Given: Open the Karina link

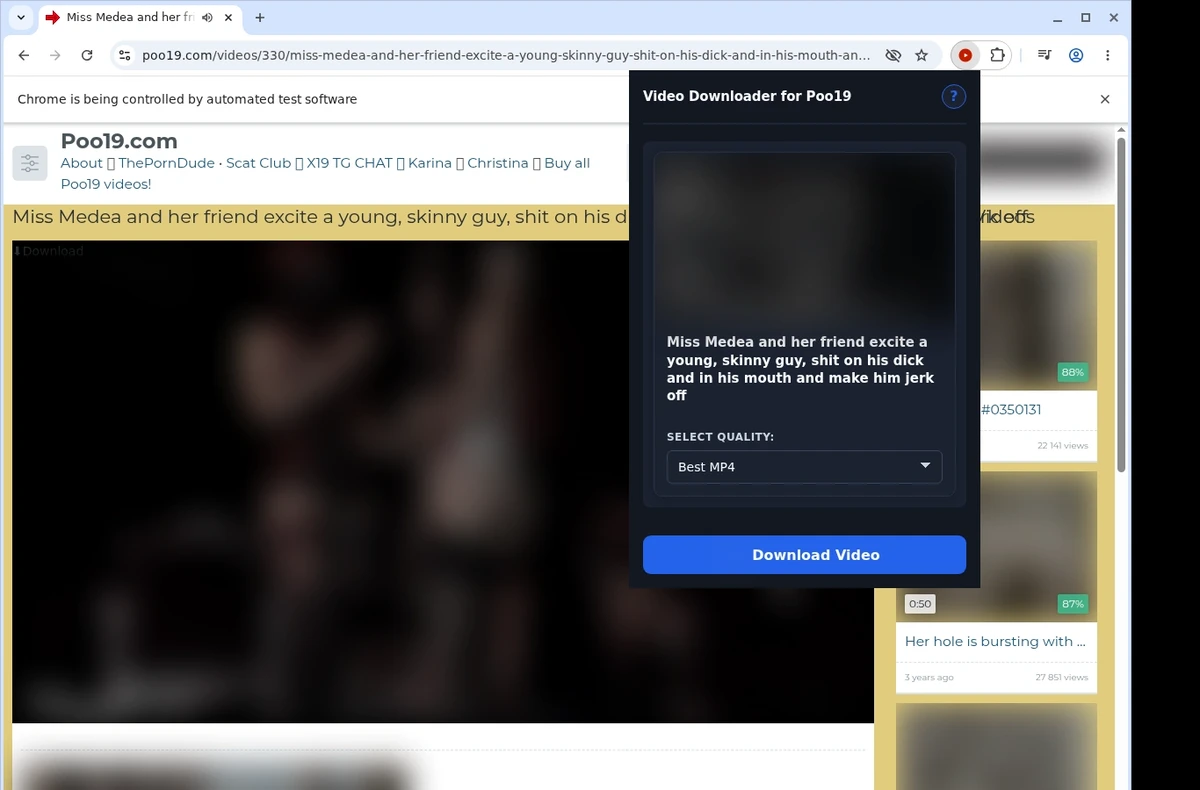Looking at the screenshot, I should tap(430, 163).
